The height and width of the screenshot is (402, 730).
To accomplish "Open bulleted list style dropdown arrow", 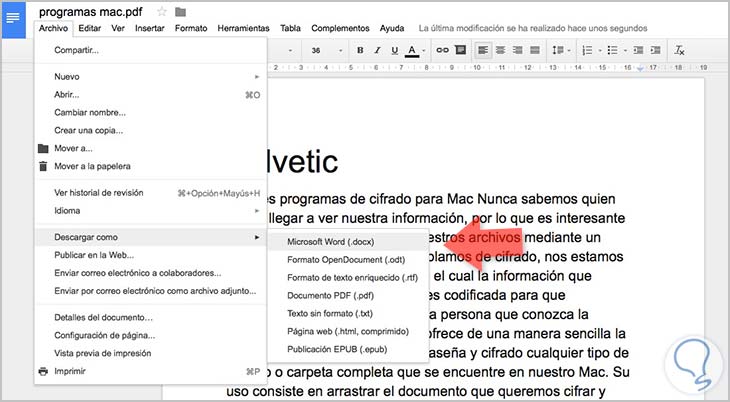I will pyautogui.click(x=625, y=50).
